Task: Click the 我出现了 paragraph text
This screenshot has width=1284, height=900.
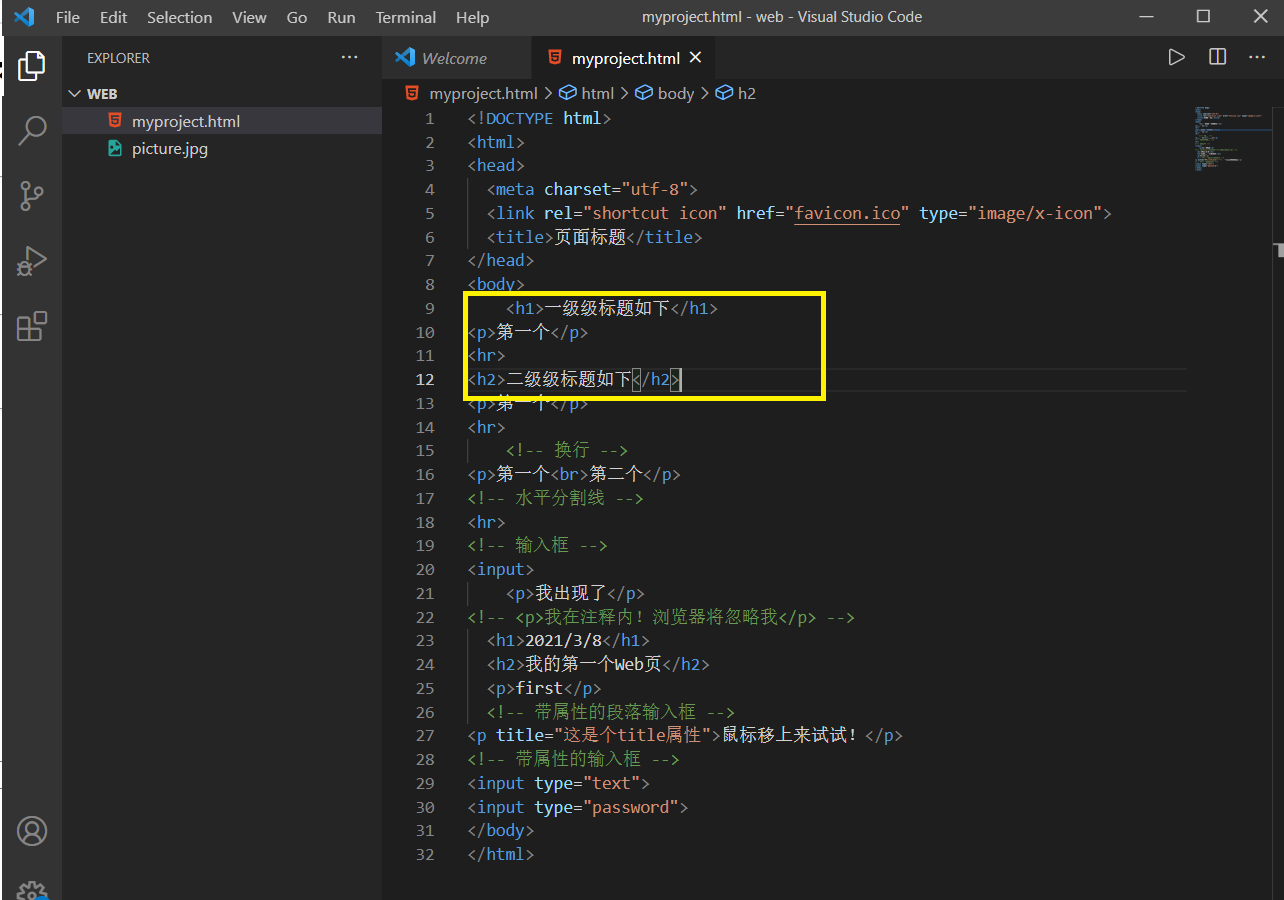Action: (x=571, y=593)
